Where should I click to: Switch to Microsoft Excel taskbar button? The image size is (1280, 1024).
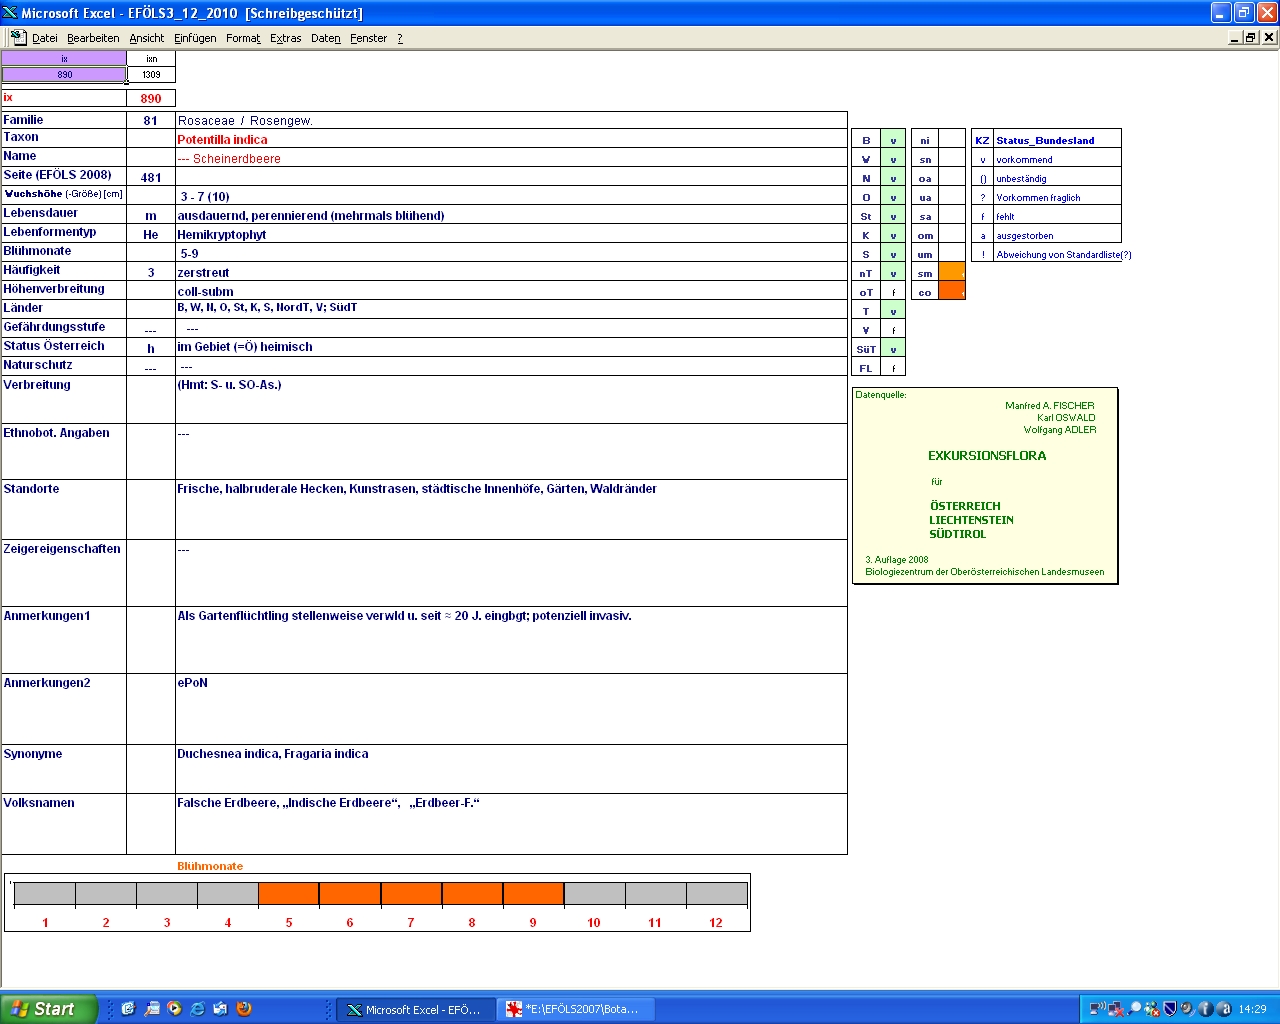[x=414, y=1009]
